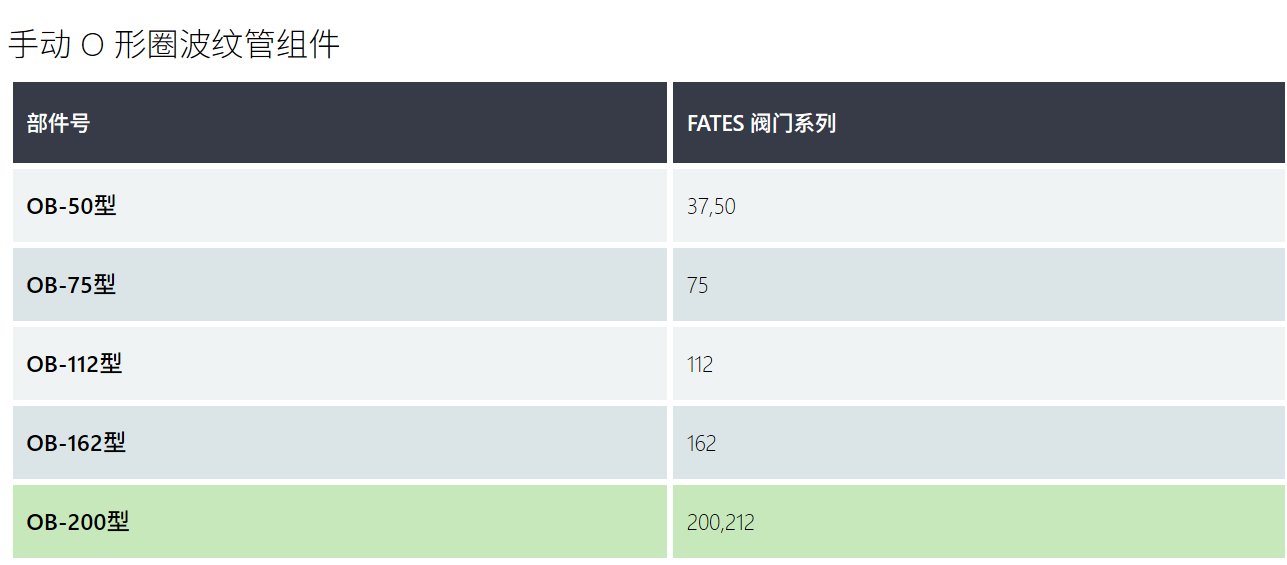Click the word FATES in the header
Viewport: 1287px width, 565px height.
[715, 124]
